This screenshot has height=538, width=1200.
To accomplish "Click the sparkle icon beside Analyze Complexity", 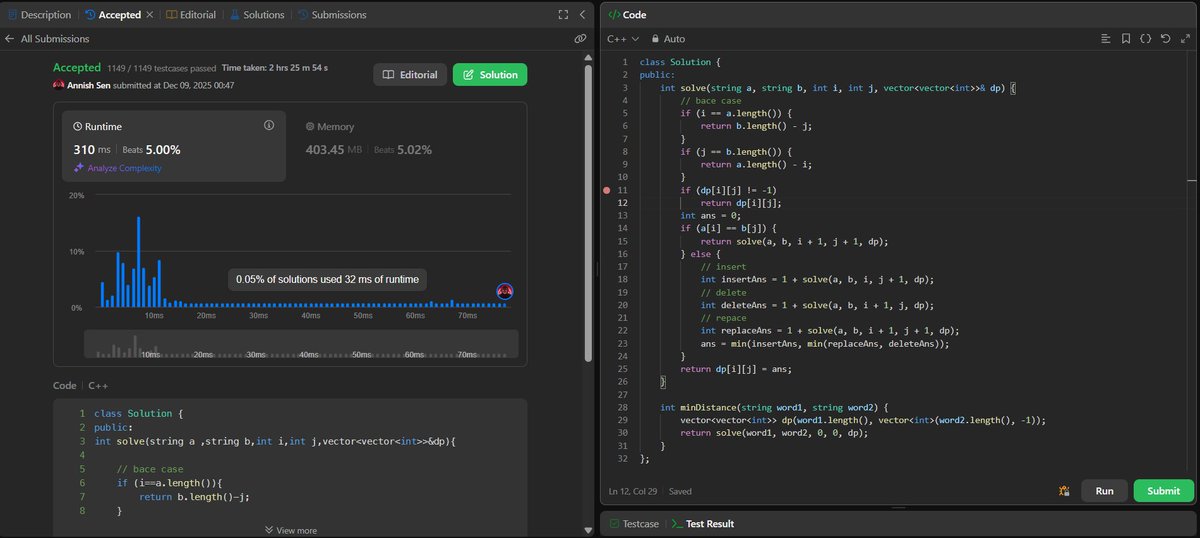I will 80,168.
